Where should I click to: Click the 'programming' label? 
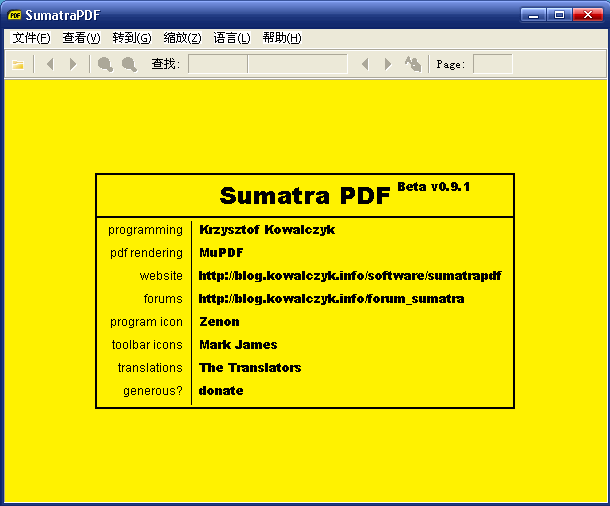145,230
